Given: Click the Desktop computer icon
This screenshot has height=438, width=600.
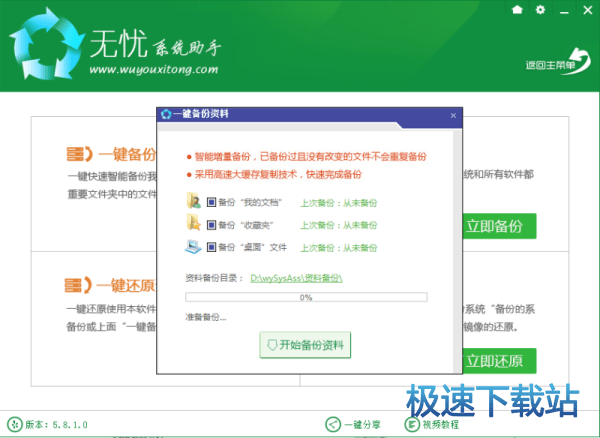Looking at the screenshot, I should click(x=193, y=247).
